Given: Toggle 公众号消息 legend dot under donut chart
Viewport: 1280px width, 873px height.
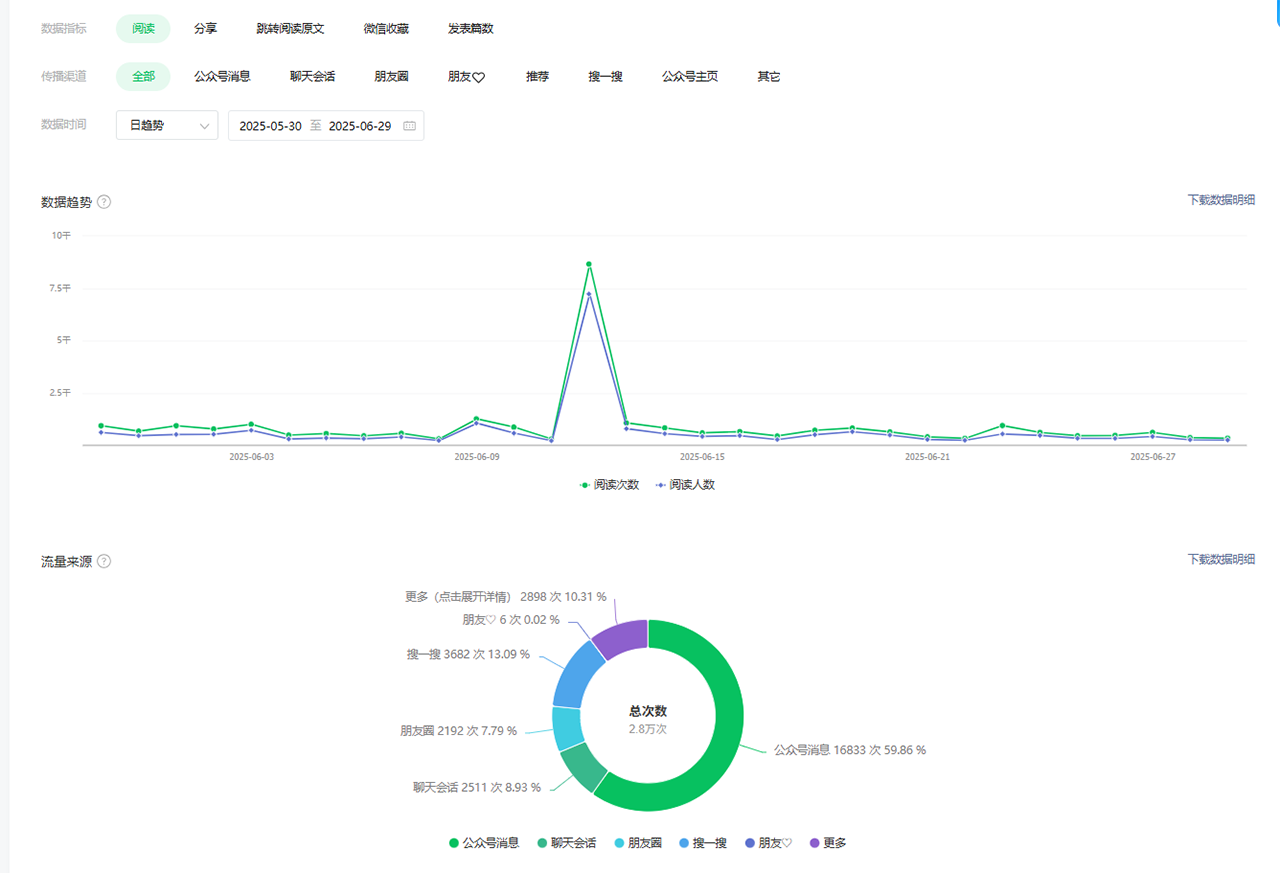Looking at the screenshot, I should pyautogui.click(x=455, y=843).
